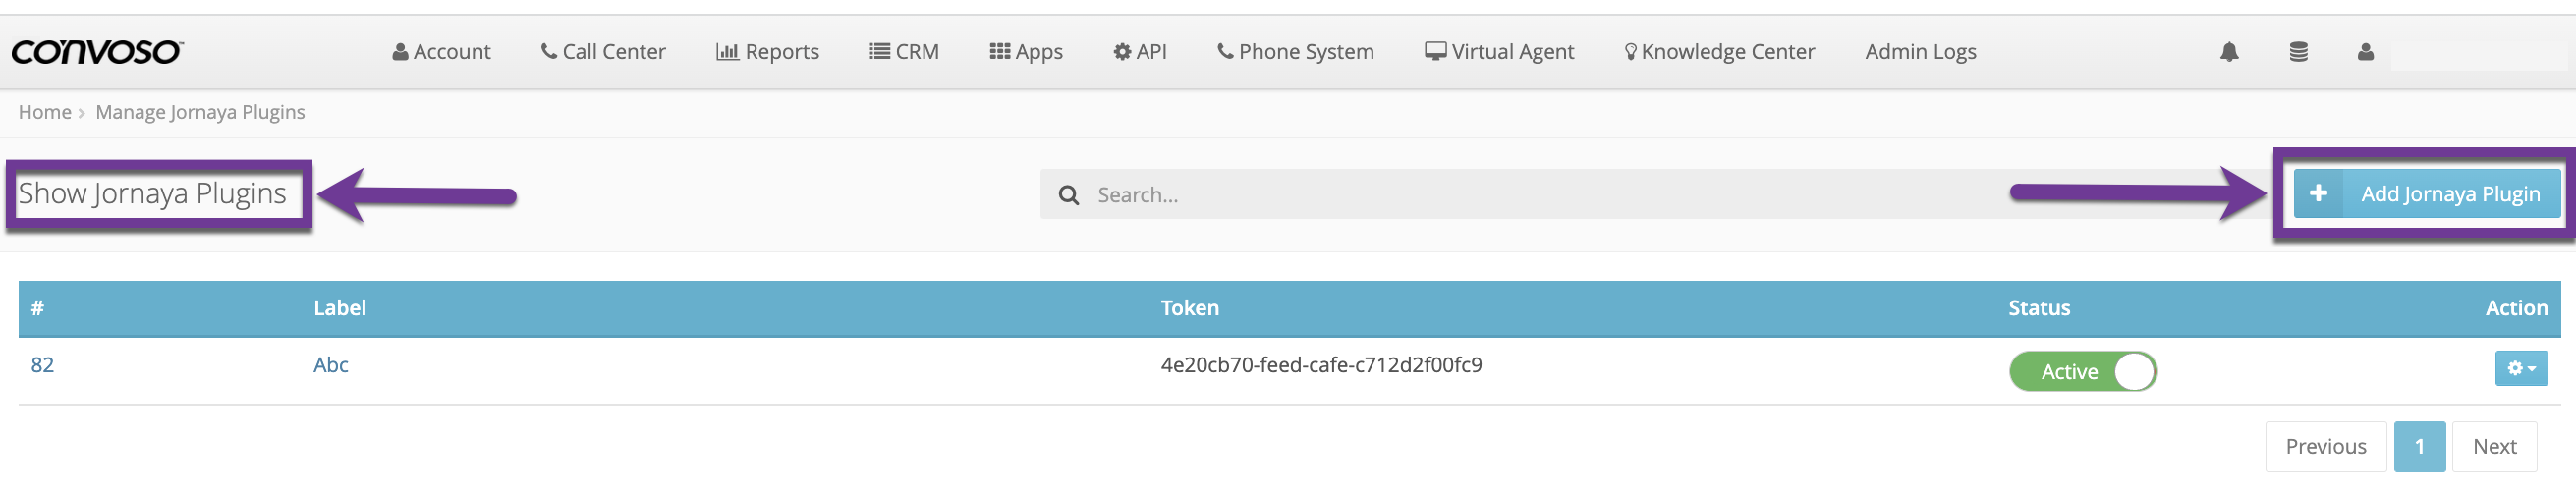Open the API gear menu
2576x495 pixels.
click(1140, 52)
